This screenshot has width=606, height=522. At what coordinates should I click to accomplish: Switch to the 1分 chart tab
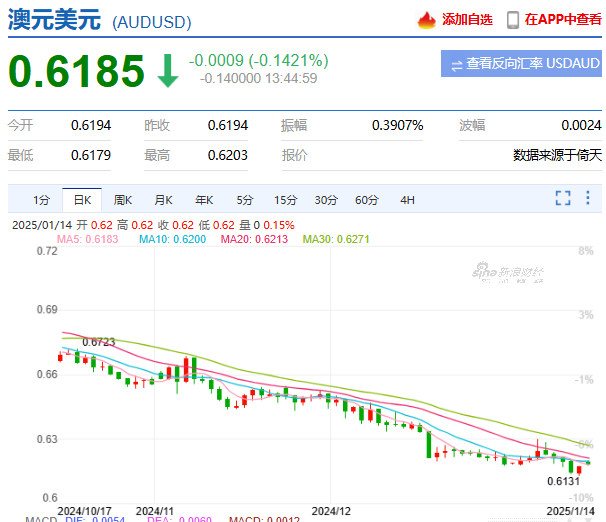[x=40, y=199]
